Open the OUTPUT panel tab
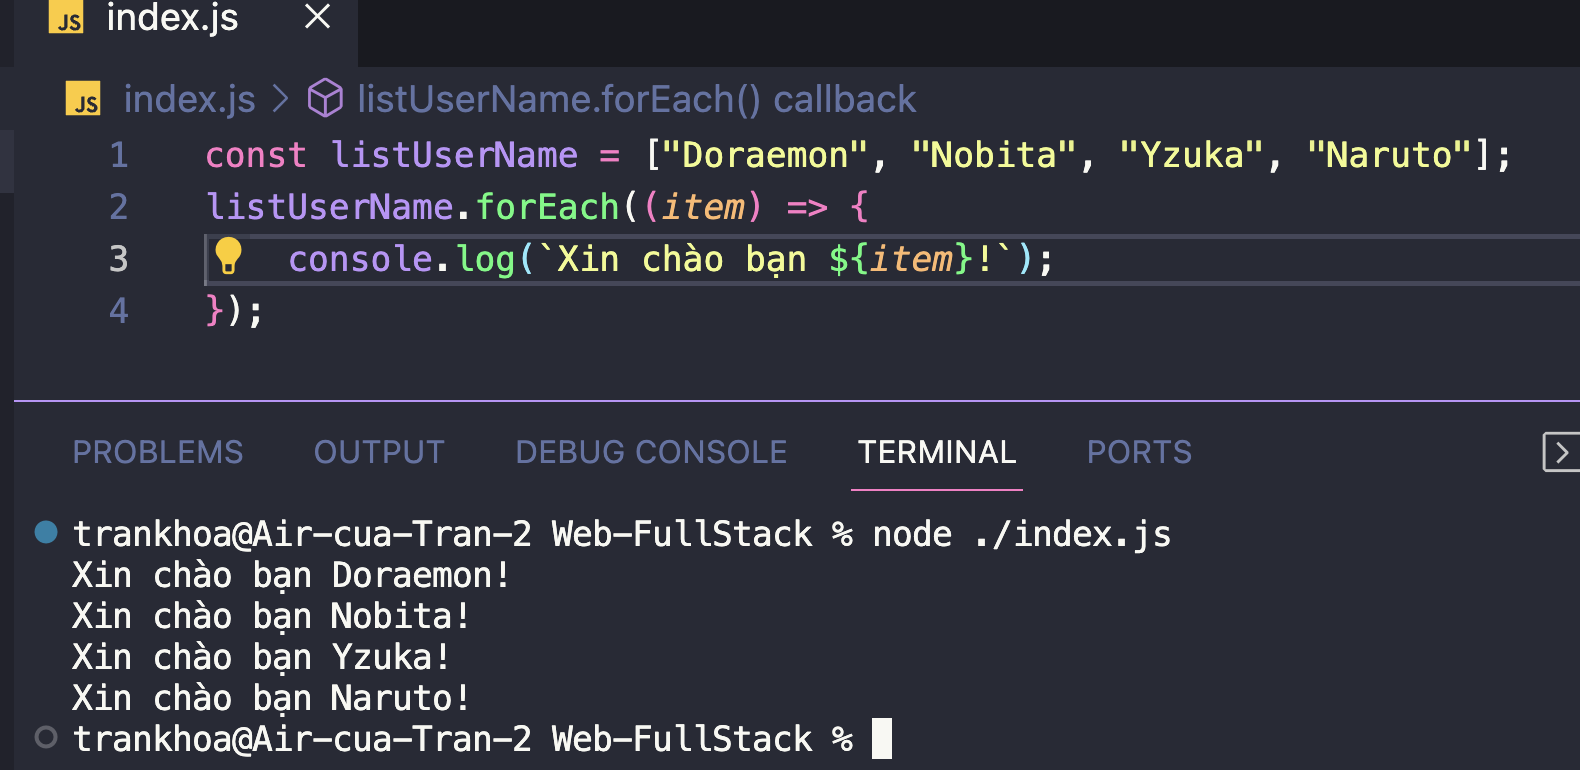1580x770 pixels. coord(379,452)
